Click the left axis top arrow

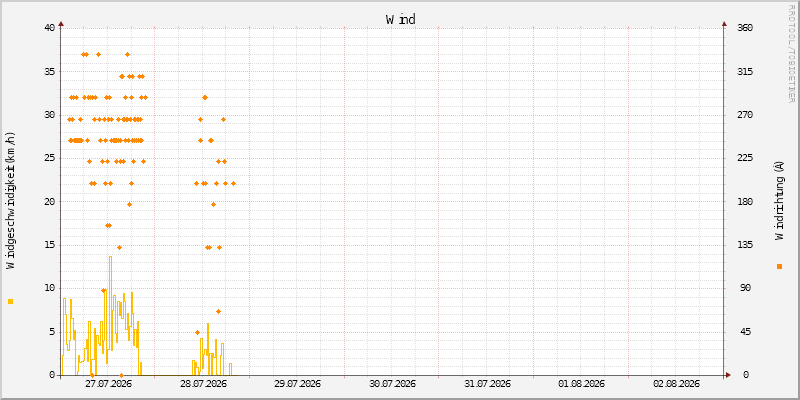[x=61, y=23]
